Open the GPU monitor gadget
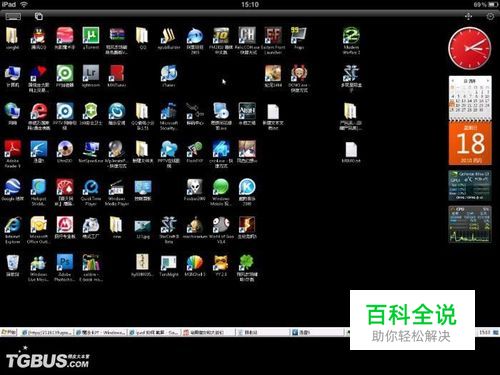The width and height of the screenshot is (500, 375). [470, 186]
